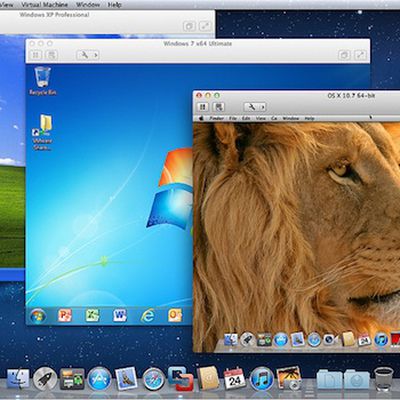Open Finder menu inside OS X 10.7 guest
This screenshot has width=400, height=400.
pyautogui.click(x=217, y=118)
